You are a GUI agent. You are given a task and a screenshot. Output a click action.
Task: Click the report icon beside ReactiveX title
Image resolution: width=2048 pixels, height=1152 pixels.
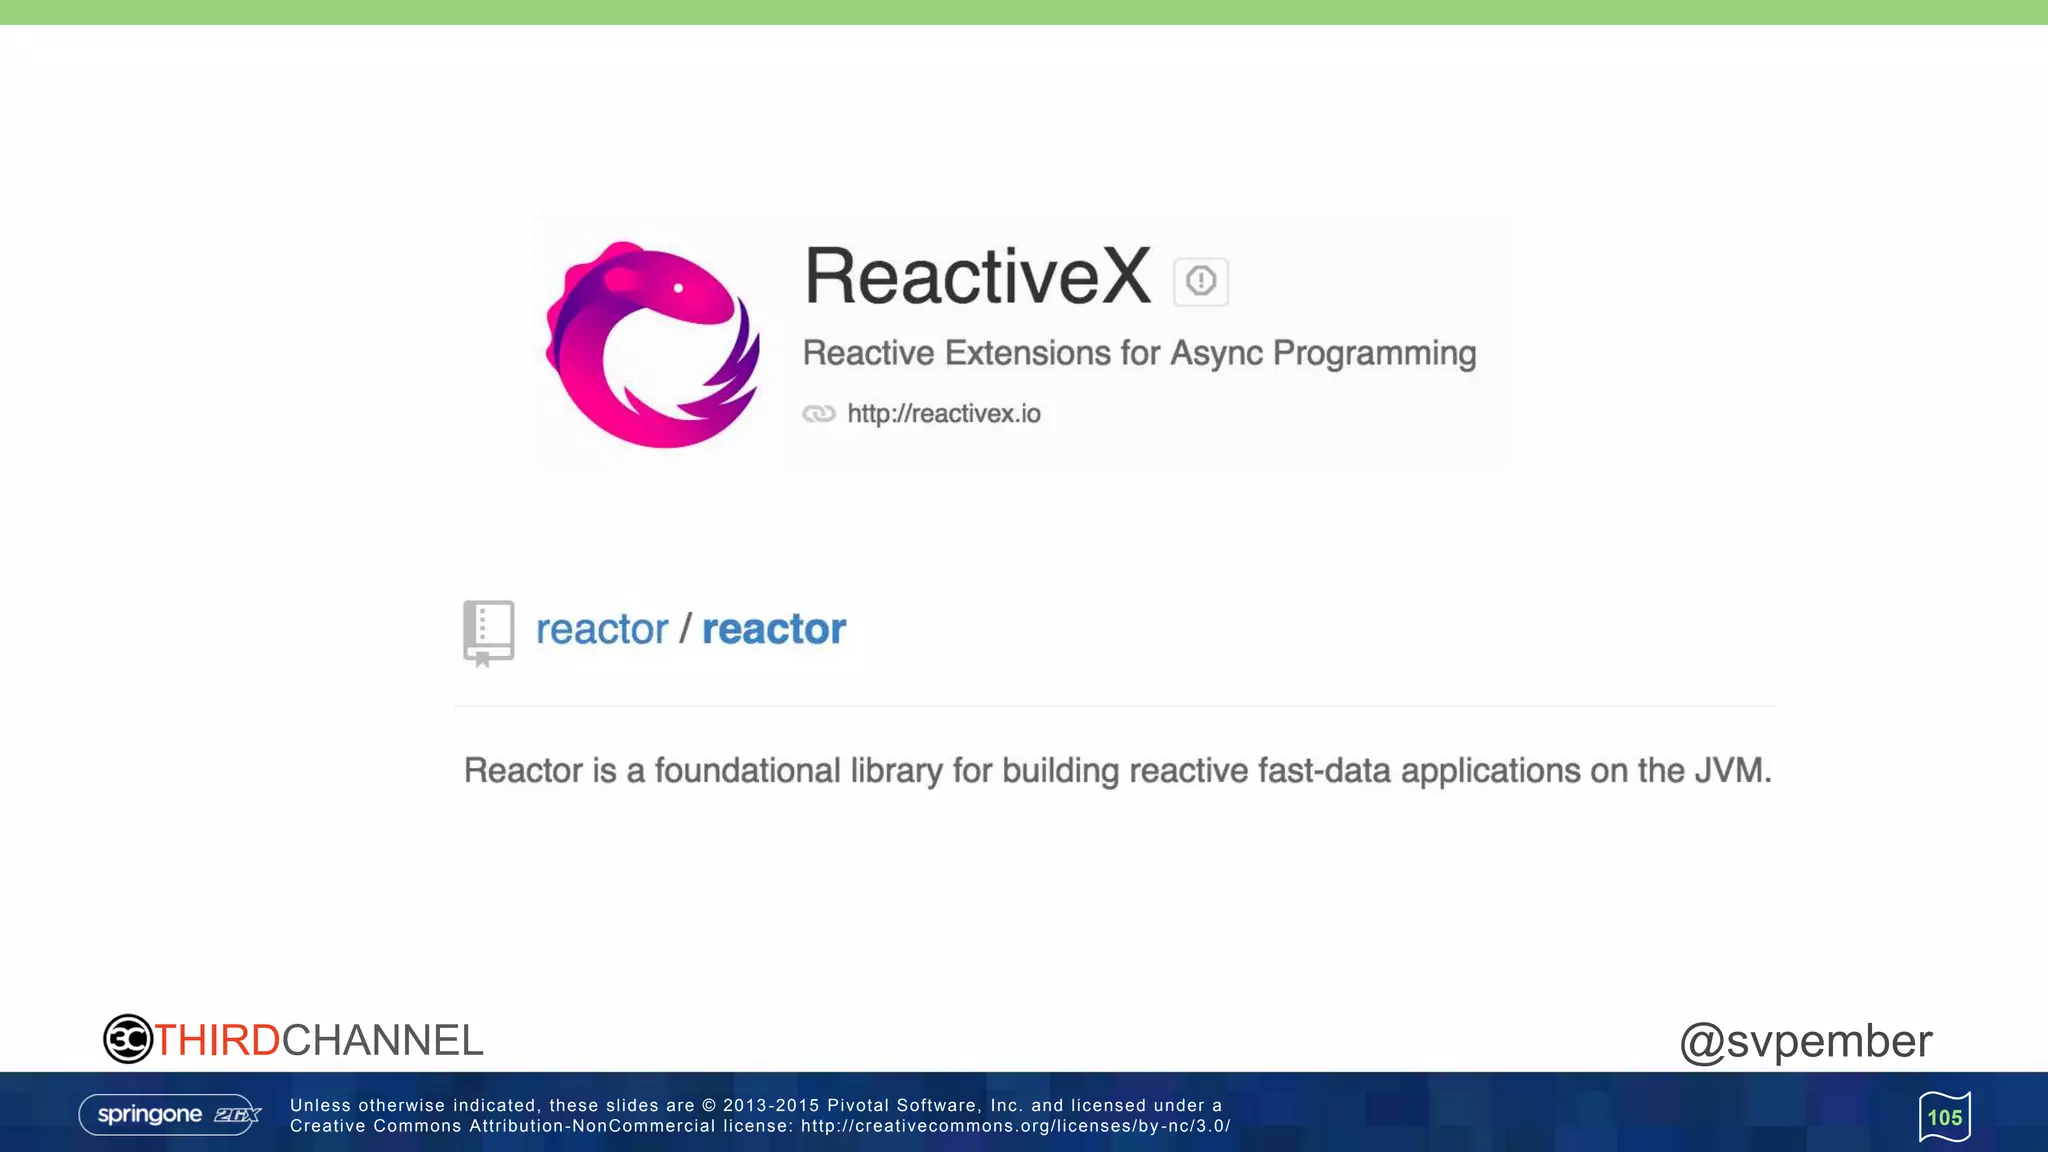1200,281
